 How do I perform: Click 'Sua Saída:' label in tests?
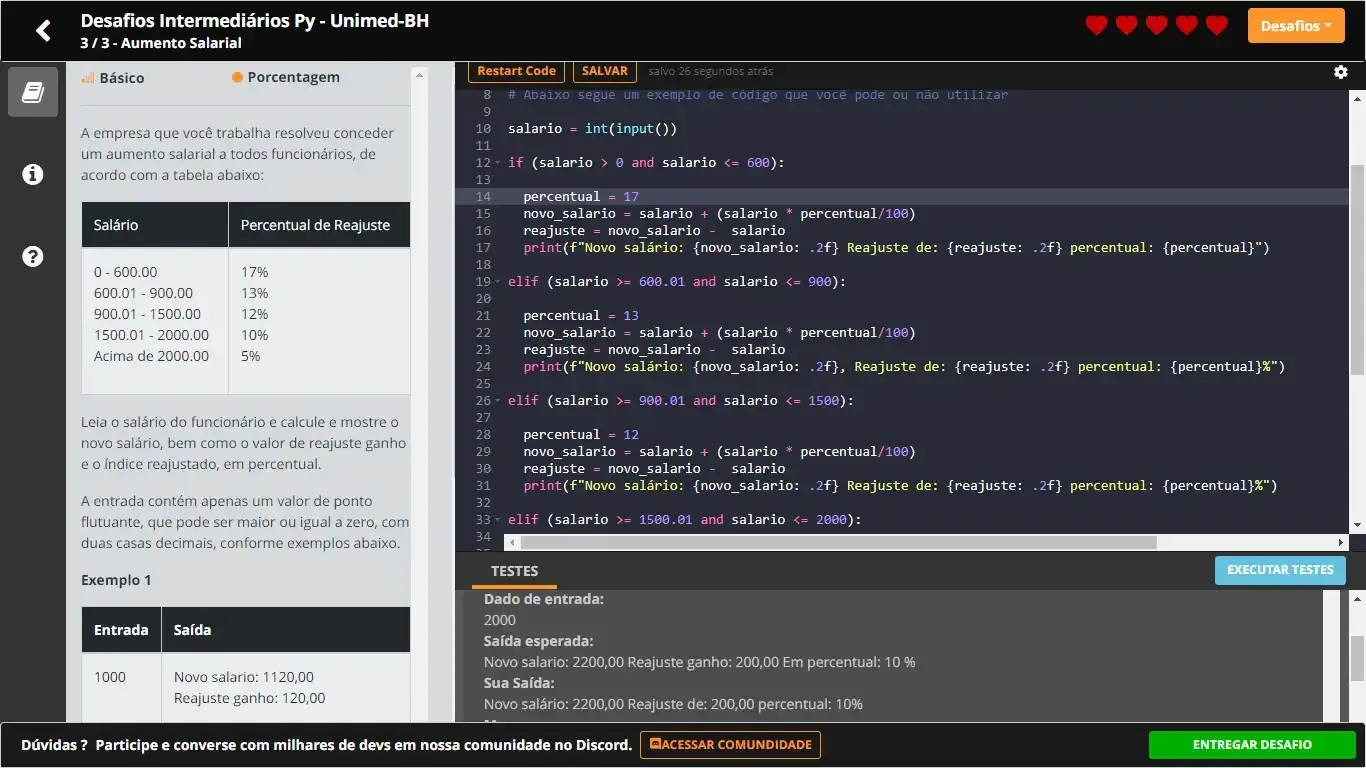519,683
